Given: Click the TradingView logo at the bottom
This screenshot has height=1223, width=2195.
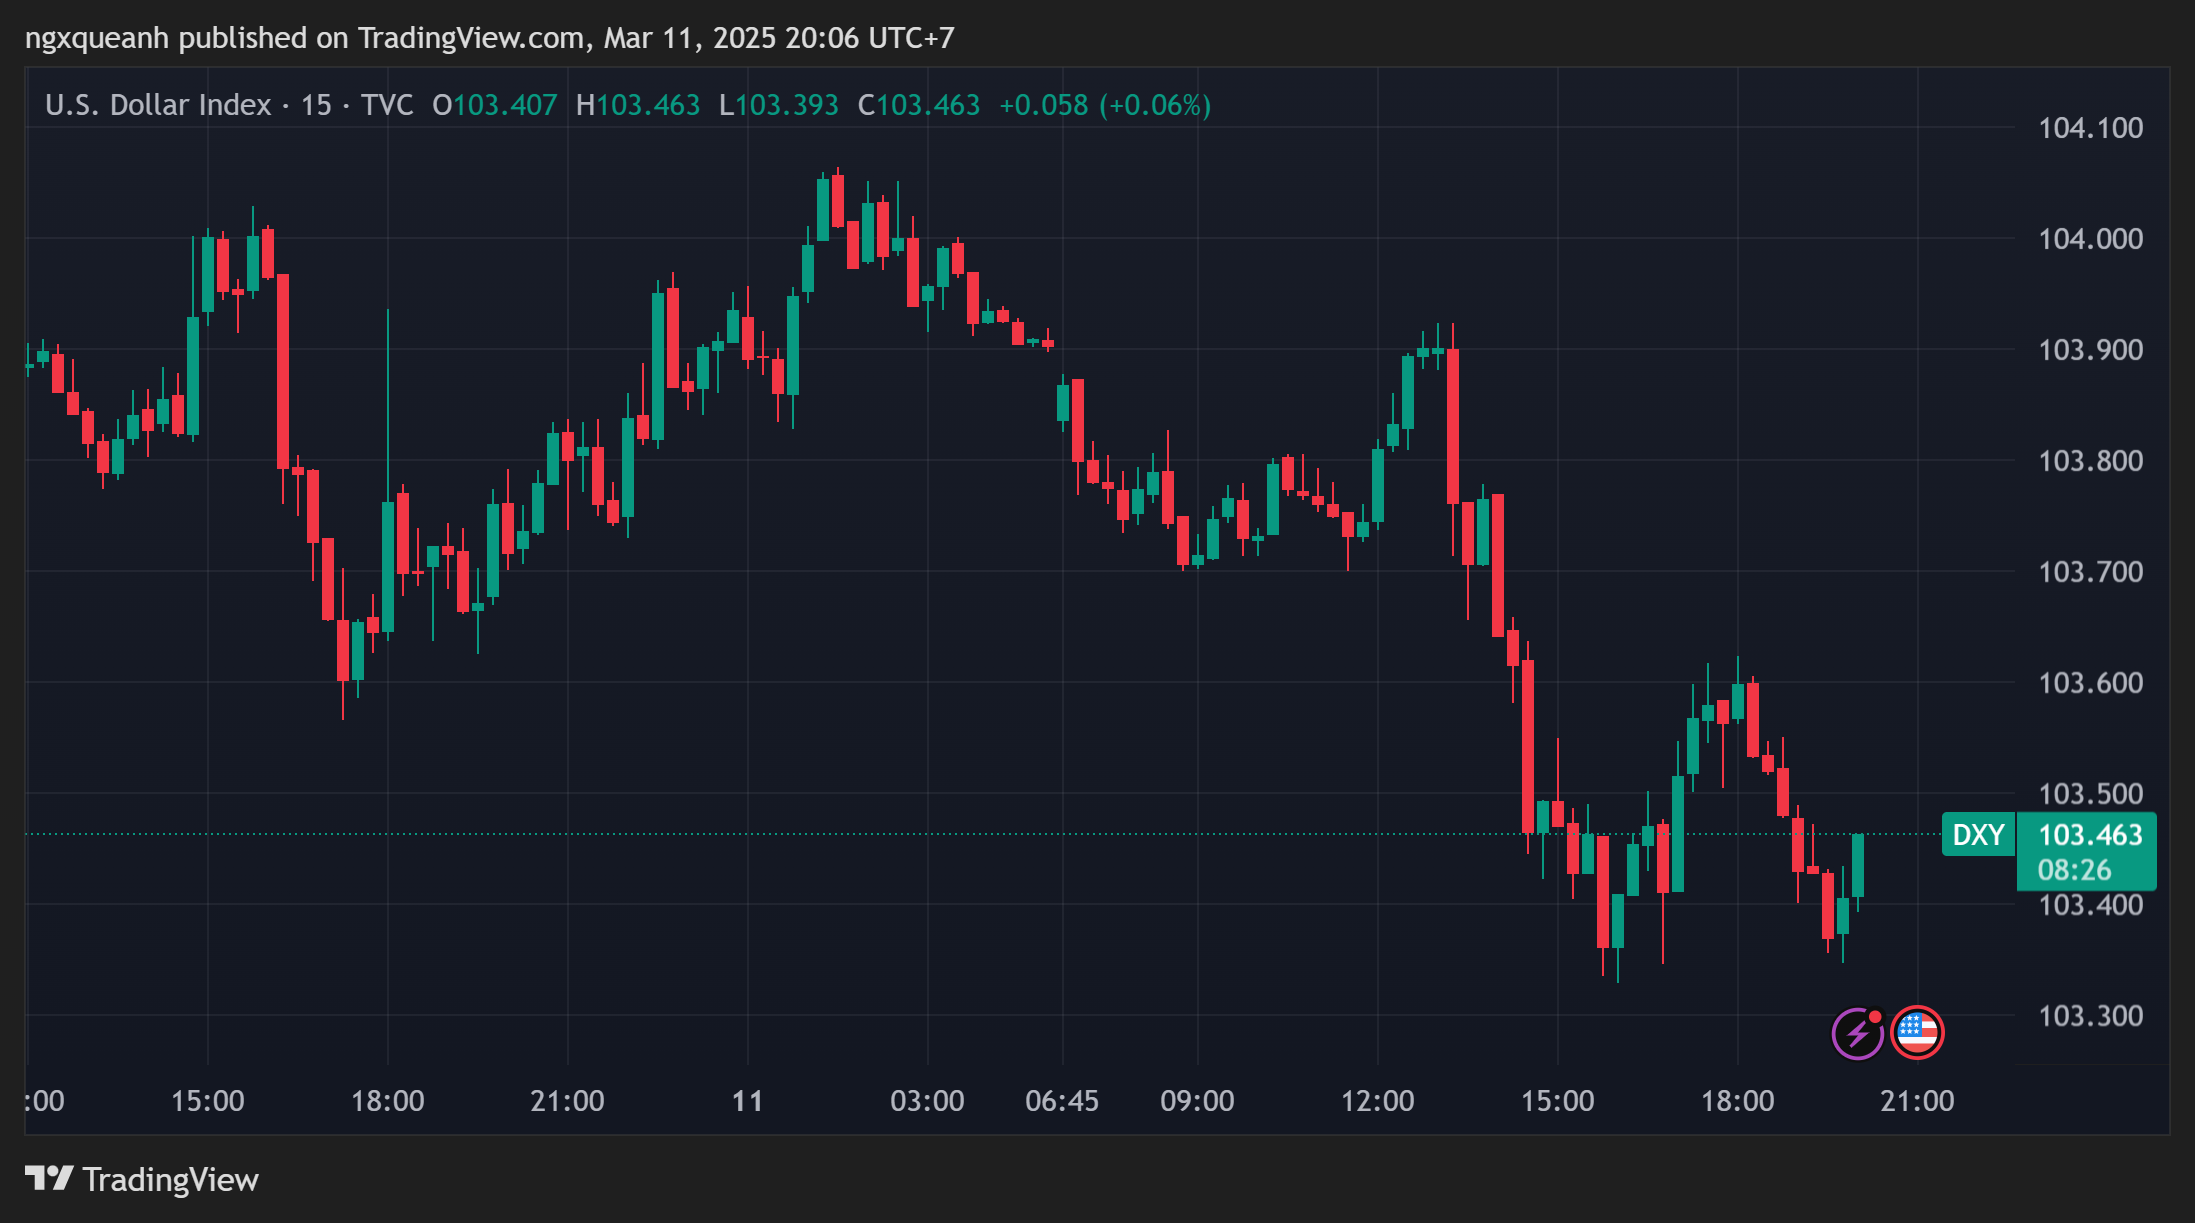Looking at the screenshot, I should [x=141, y=1180].
